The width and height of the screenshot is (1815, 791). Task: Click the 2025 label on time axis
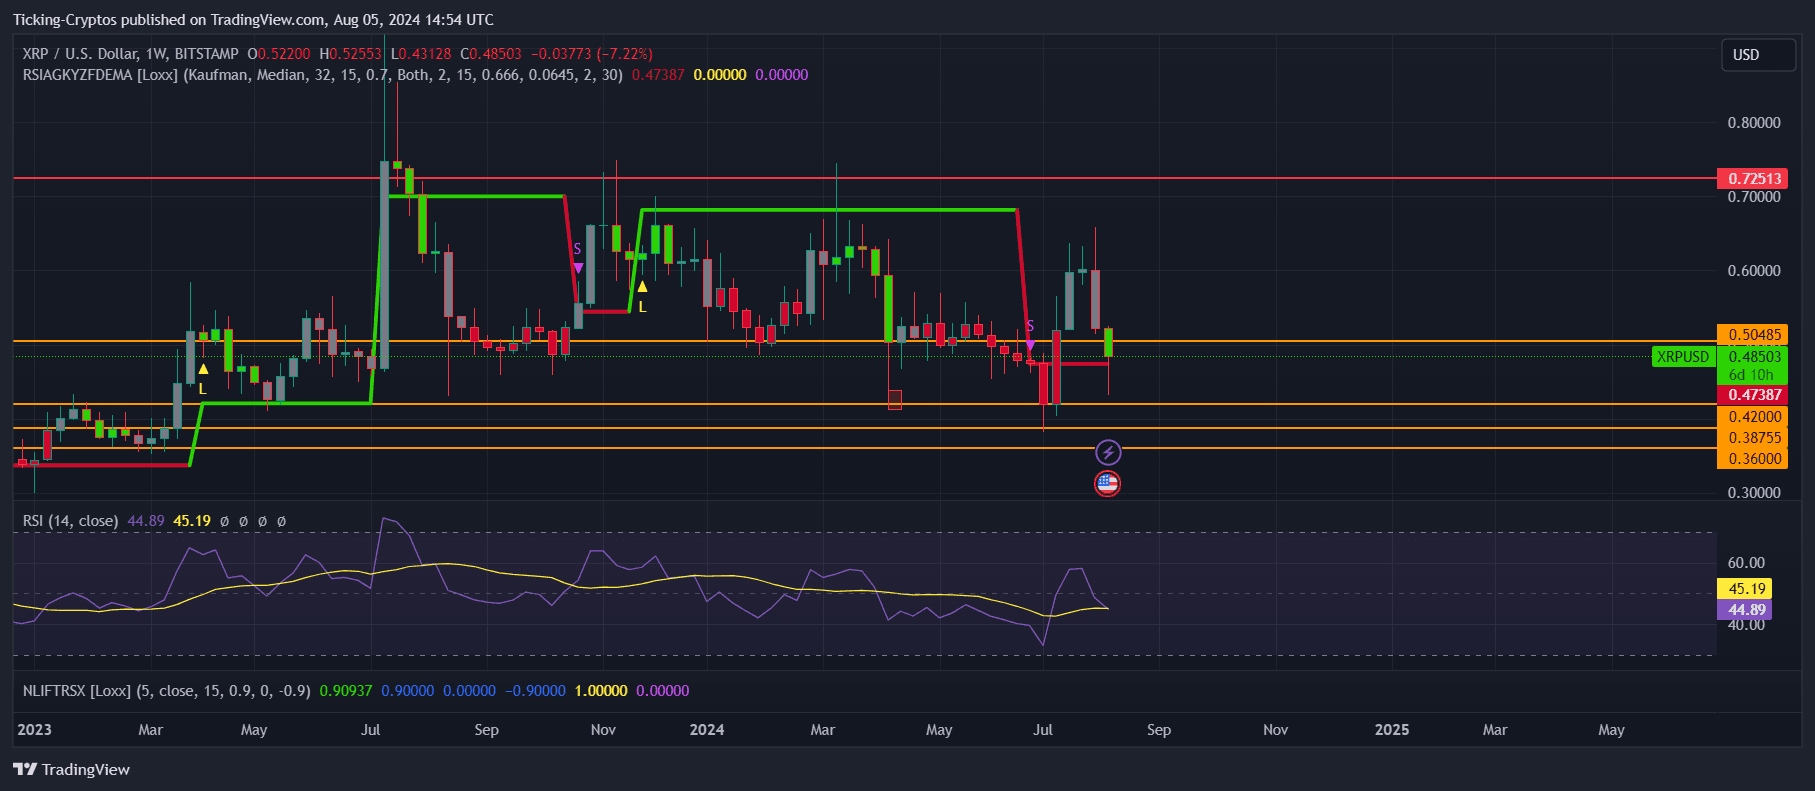(1392, 730)
